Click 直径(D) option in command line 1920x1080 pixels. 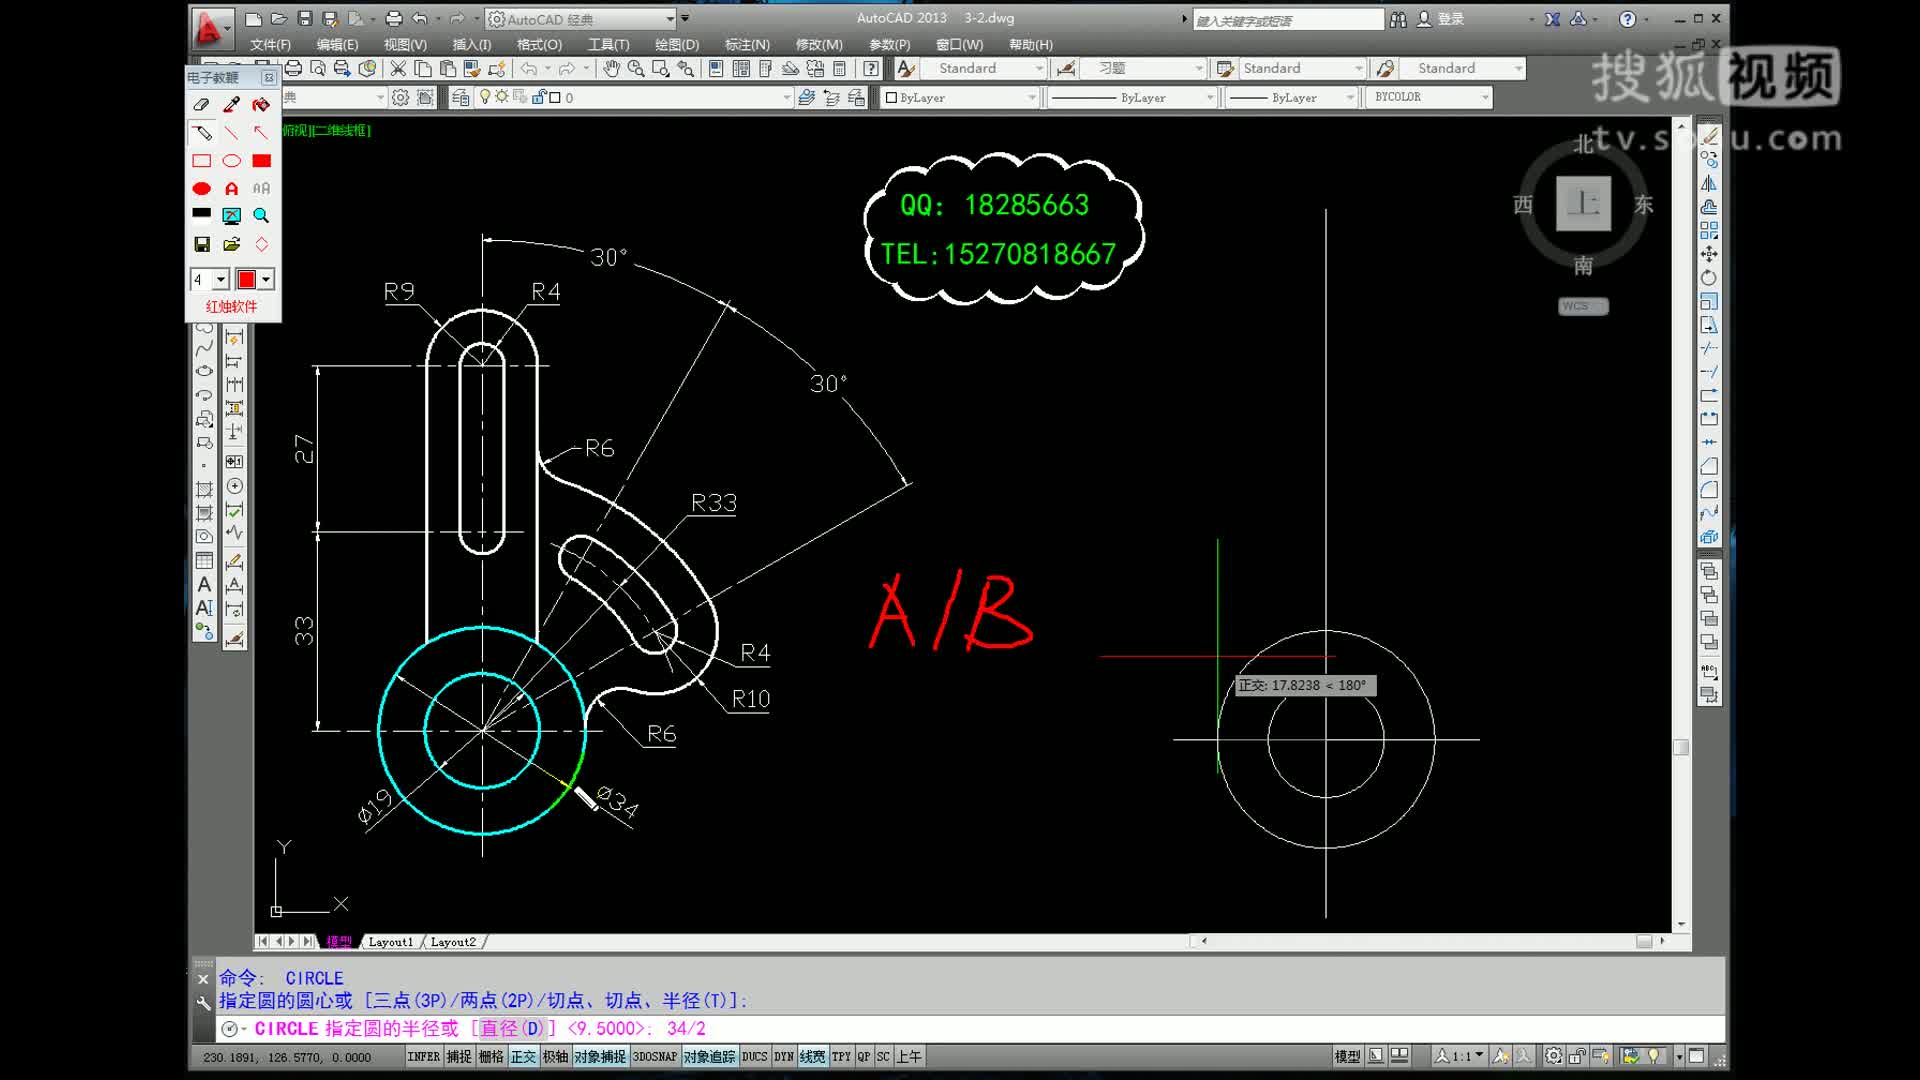point(512,1029)
